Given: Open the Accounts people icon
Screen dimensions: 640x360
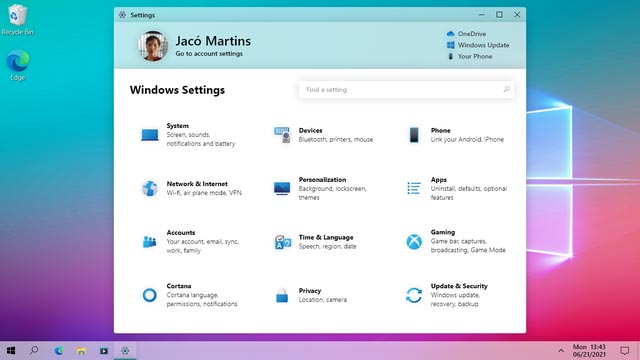Looking at the screenshot, I should 150,242.
